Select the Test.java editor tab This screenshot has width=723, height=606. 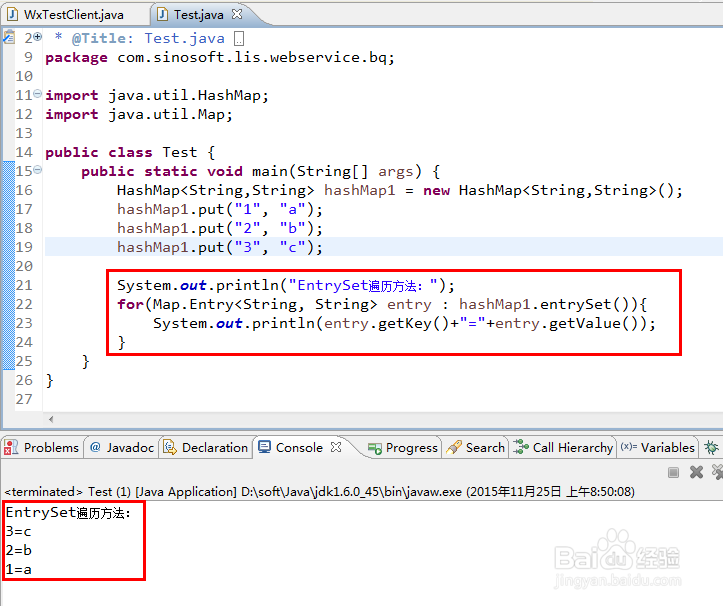click(x=198, y=15)
